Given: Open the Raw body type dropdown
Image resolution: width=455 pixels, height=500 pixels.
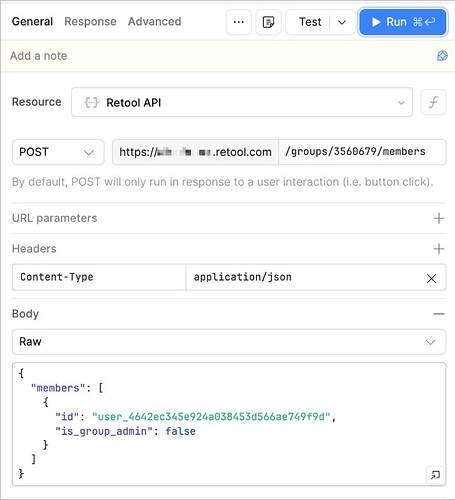Looking at the screenshot, I should click(x=229, y=342).
